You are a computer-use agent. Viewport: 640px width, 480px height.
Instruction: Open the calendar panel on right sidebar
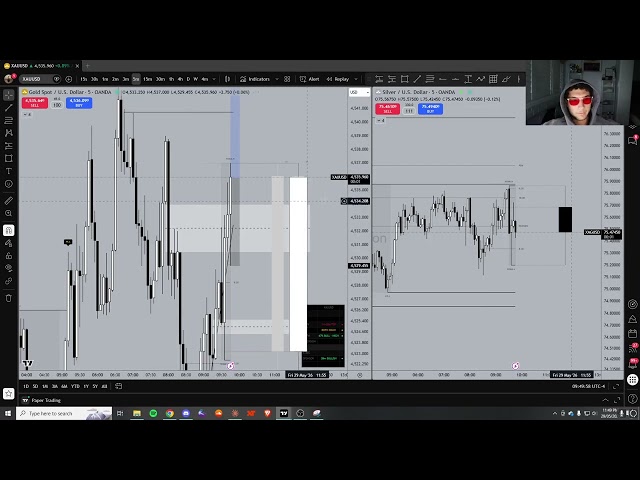click(633, 333)
